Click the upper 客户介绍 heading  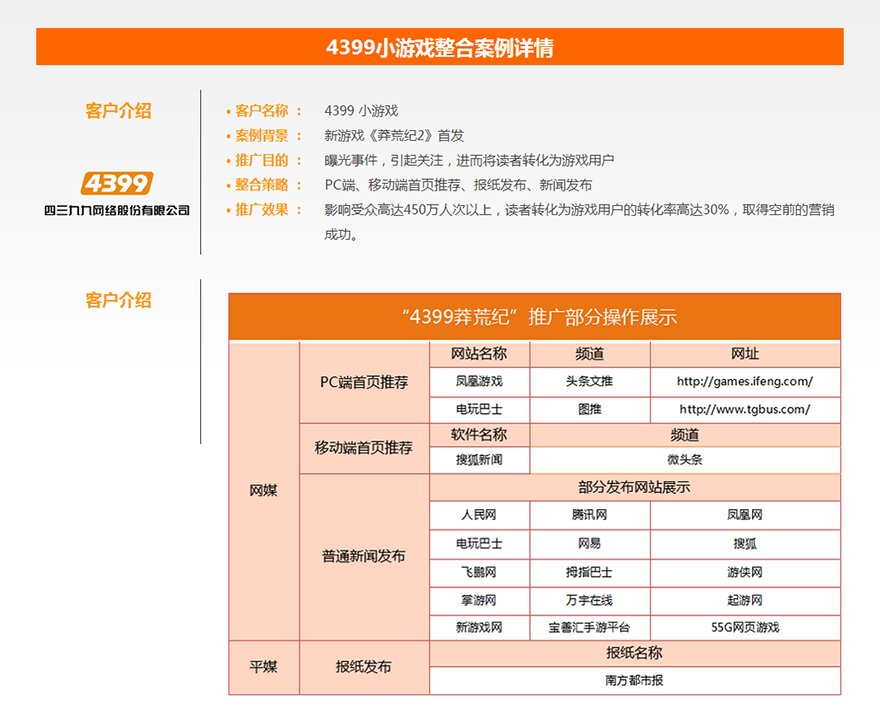point(118,111)
